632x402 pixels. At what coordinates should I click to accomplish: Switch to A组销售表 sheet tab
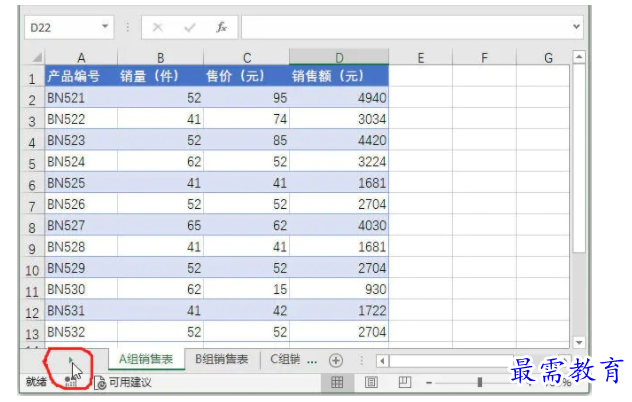146,359
